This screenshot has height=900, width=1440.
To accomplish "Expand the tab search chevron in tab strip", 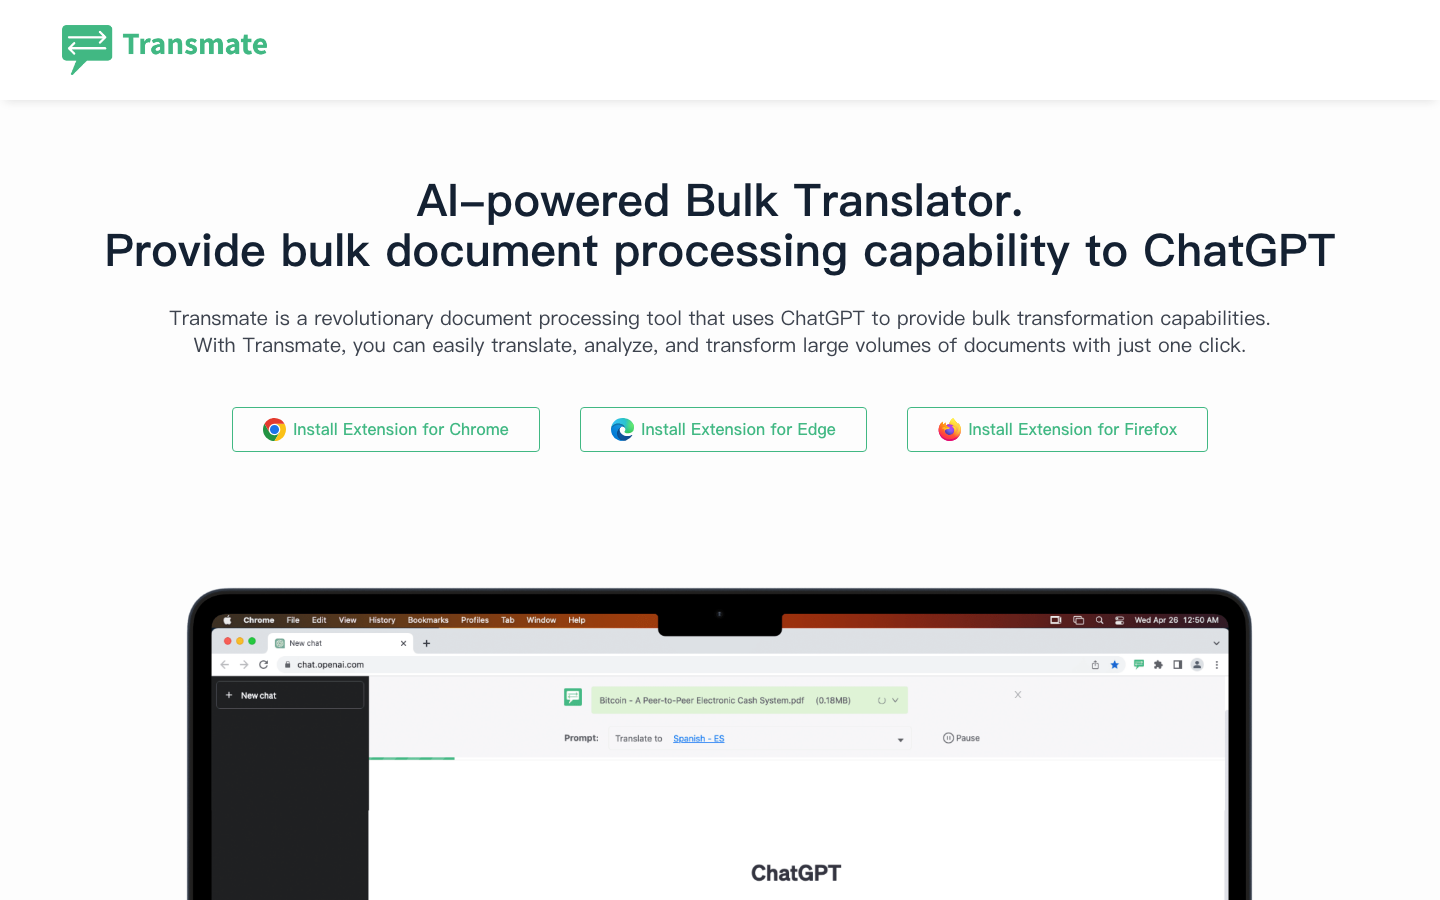I will coord(1216,643).
